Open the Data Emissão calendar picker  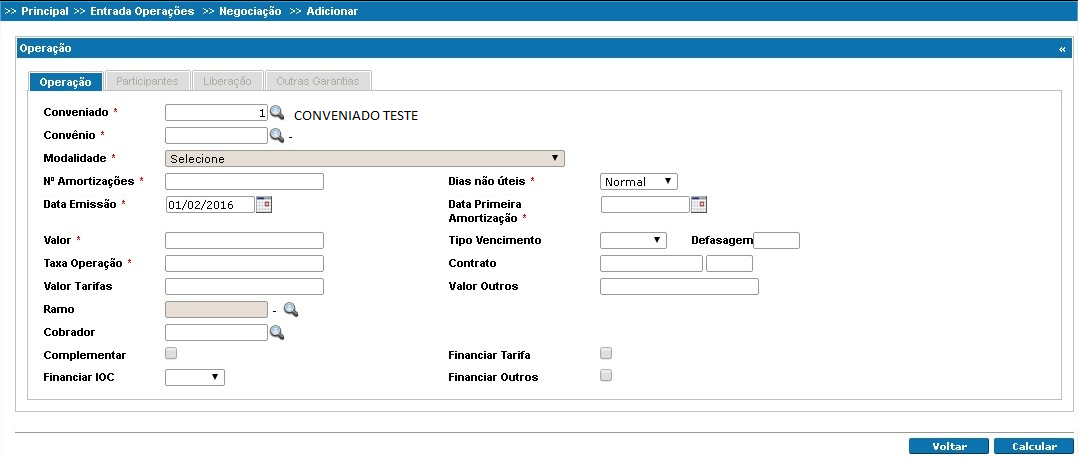coord(264,205)
